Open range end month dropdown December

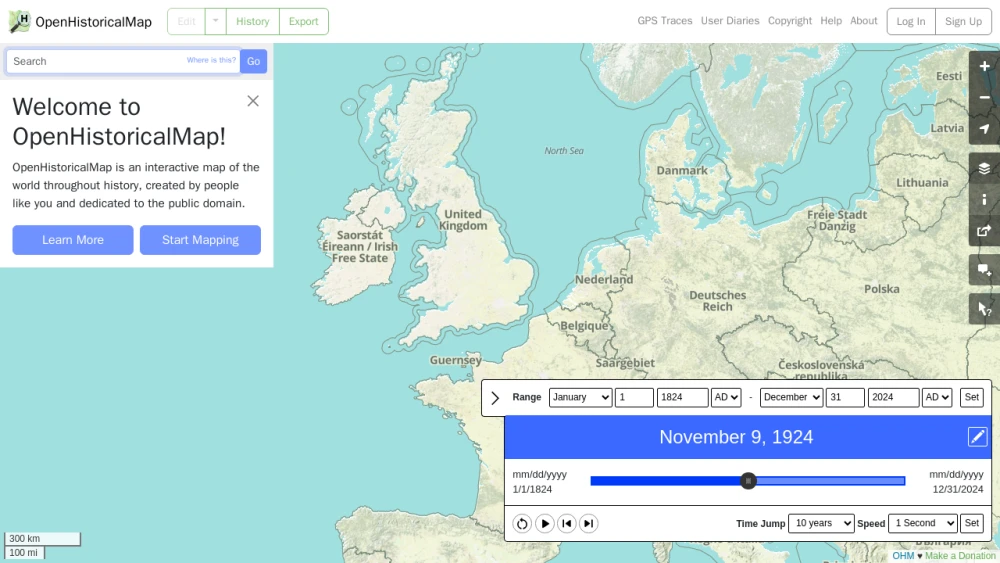point(791,397)
